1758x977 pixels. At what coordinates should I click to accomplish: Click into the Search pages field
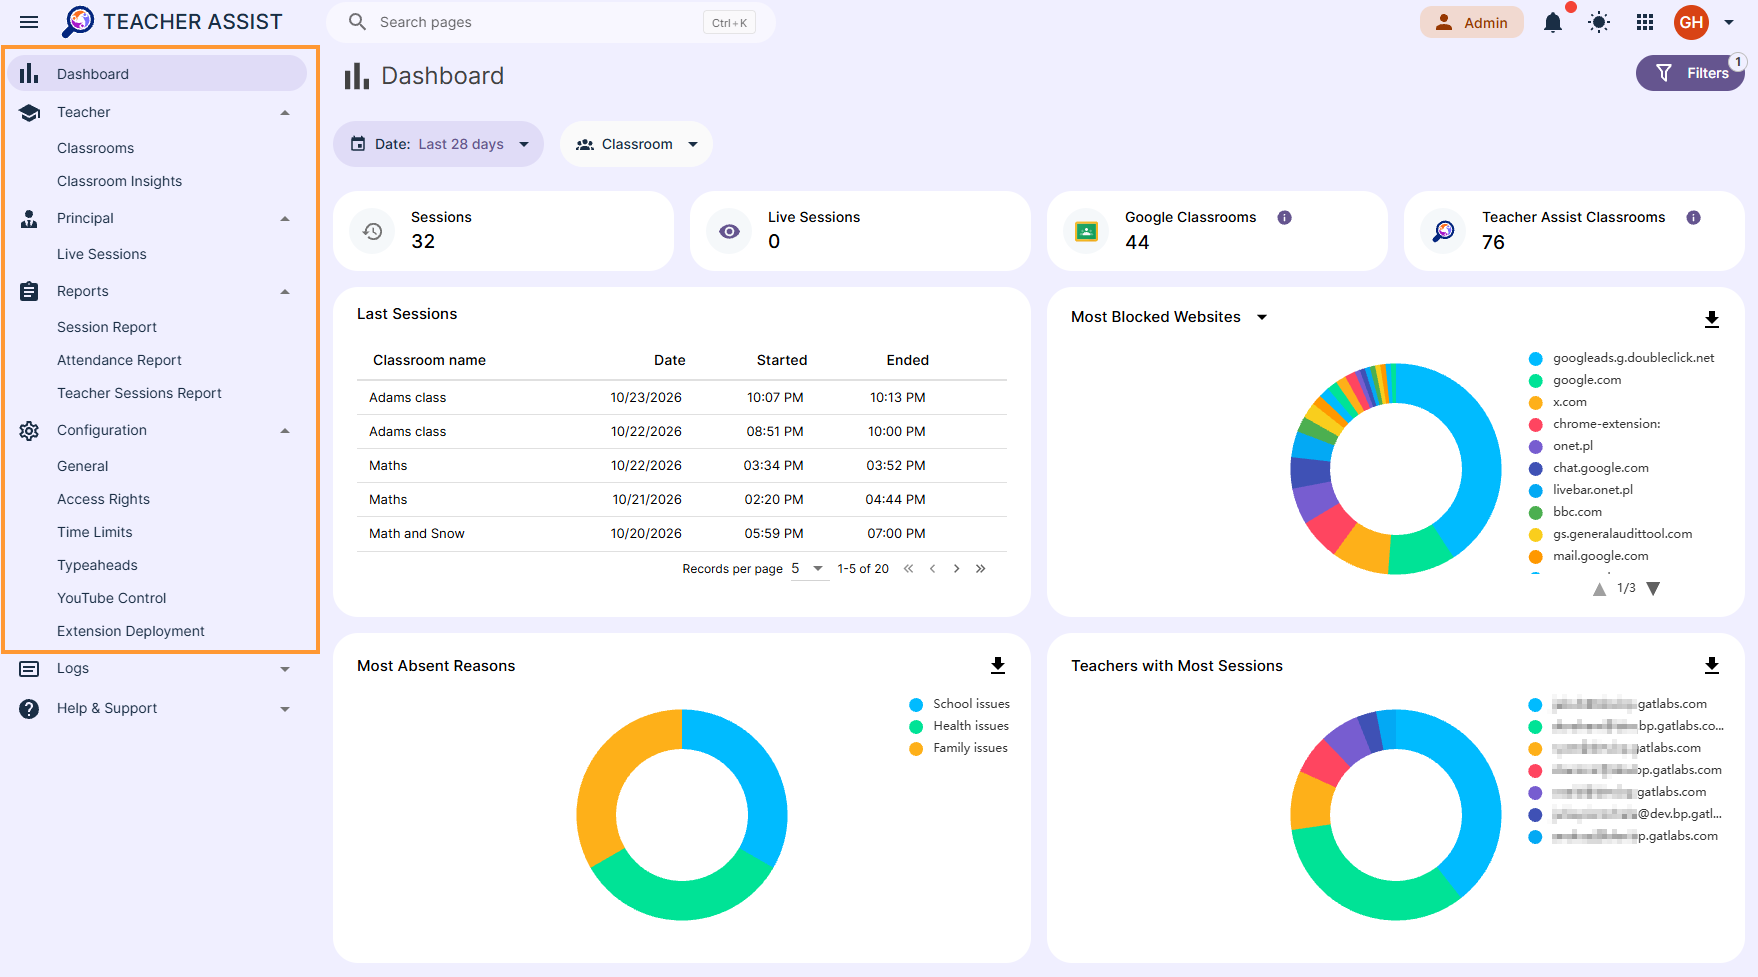pyautogui.click(x=550, y=22)
